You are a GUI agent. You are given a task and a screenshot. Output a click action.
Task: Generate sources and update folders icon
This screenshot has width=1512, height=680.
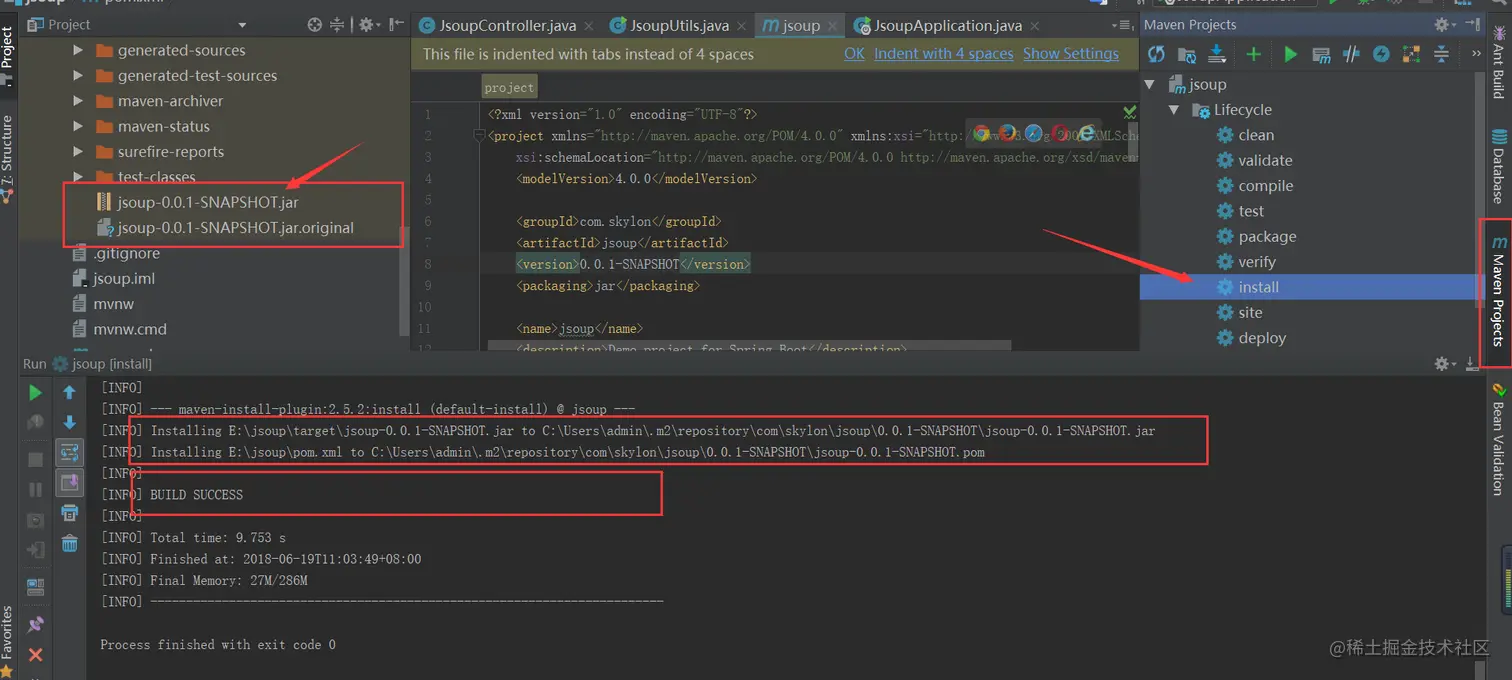coord(1188,54)
